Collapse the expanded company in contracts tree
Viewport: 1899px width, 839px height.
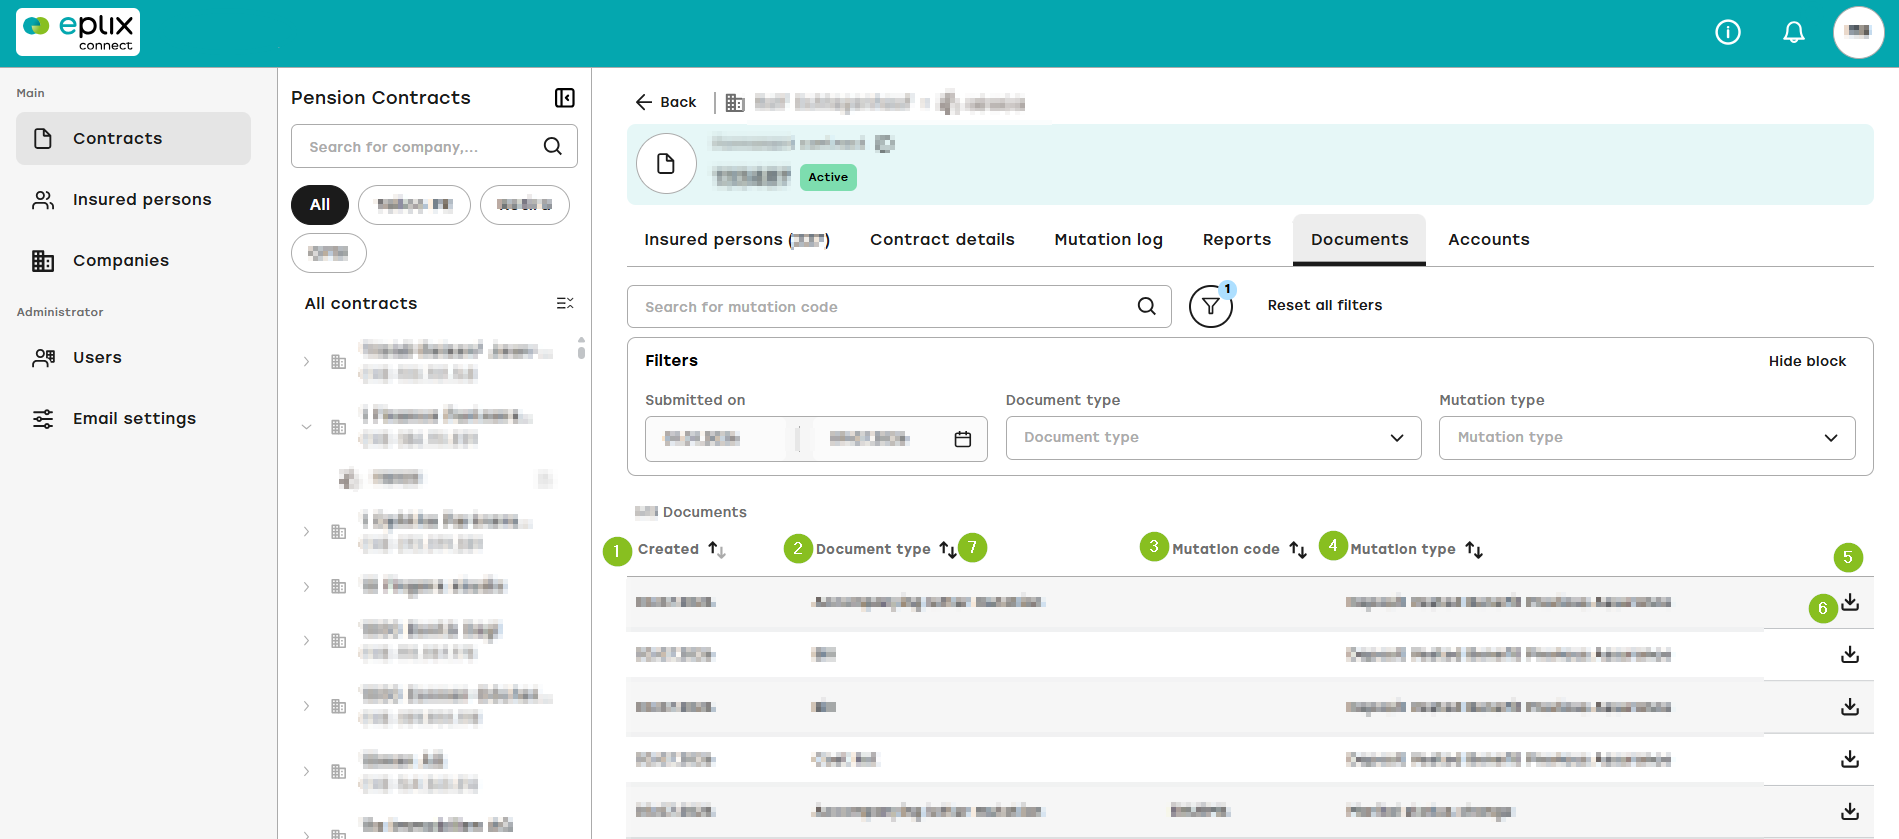point(306,427)
